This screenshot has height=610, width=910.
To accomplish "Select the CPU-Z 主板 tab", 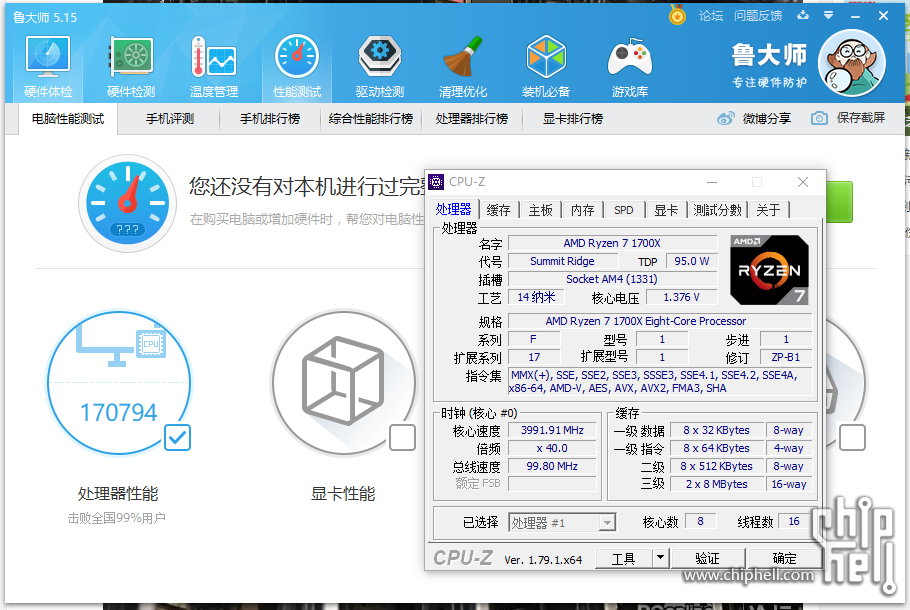I will coord(540,210).
